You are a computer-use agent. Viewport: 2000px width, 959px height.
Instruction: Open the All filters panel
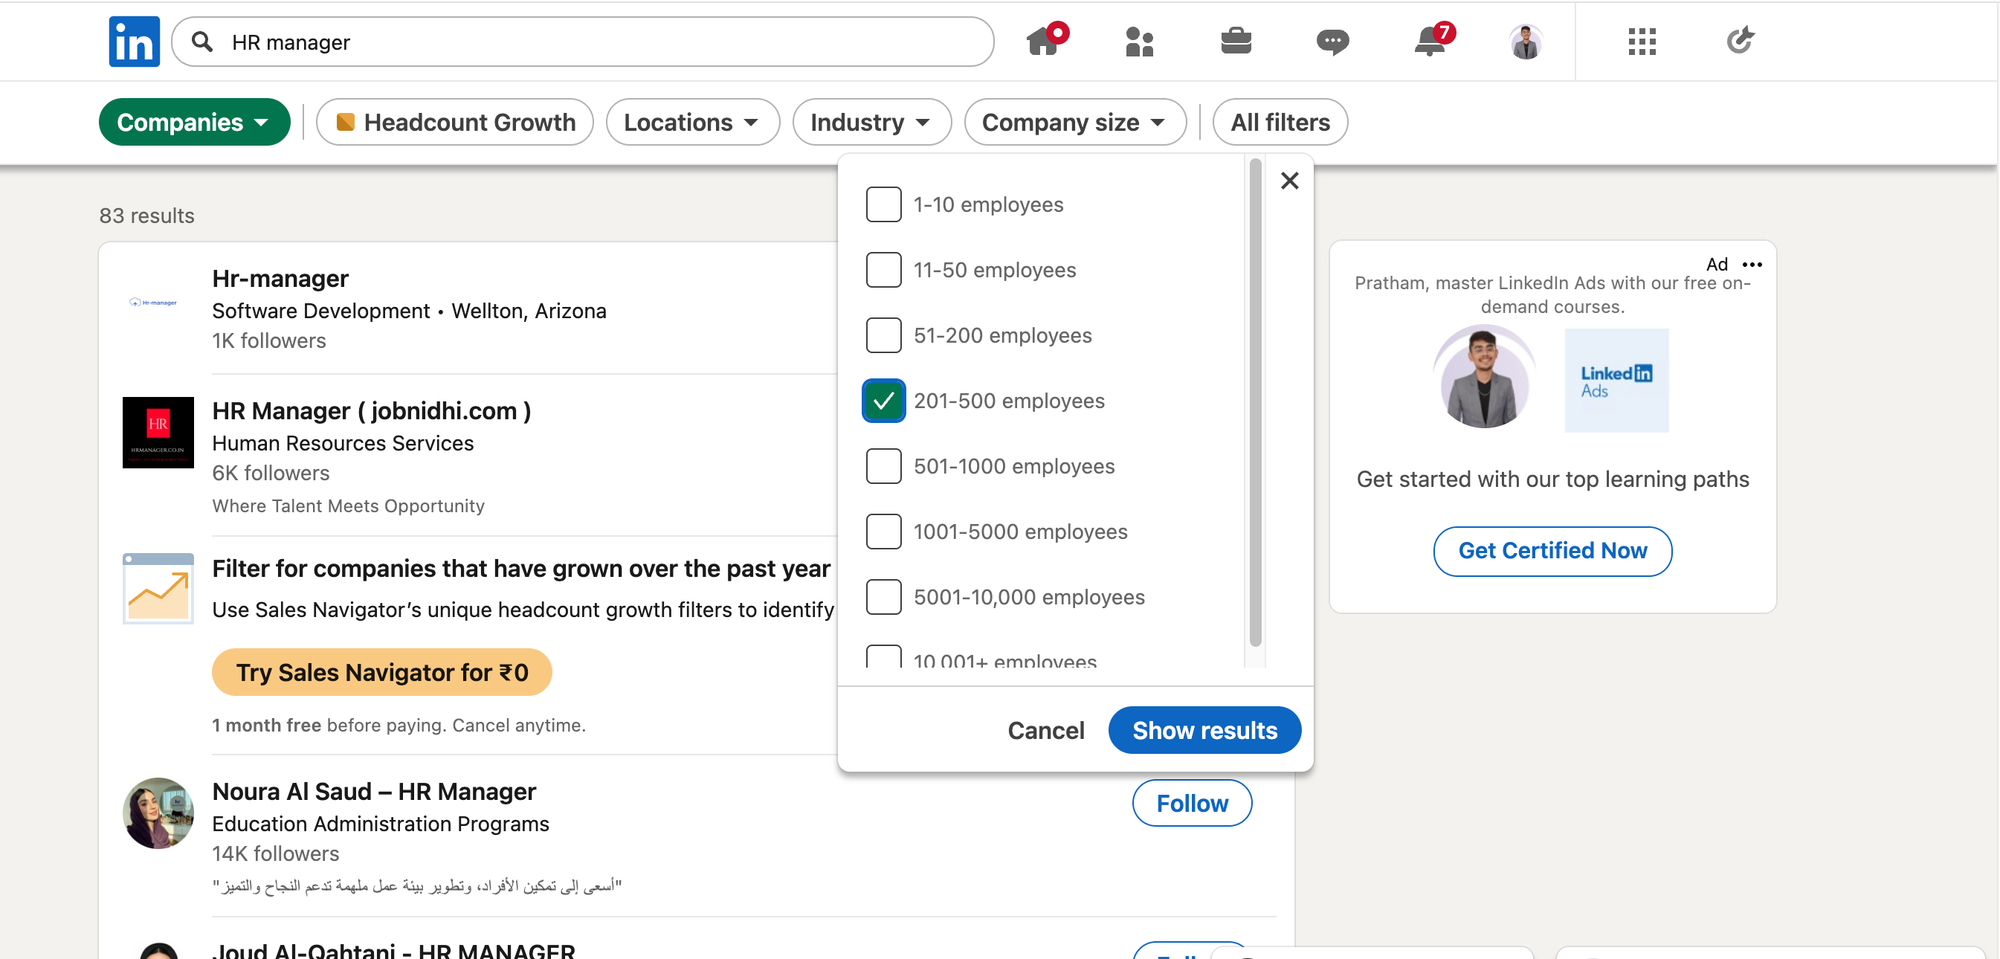coord(1280,122)
